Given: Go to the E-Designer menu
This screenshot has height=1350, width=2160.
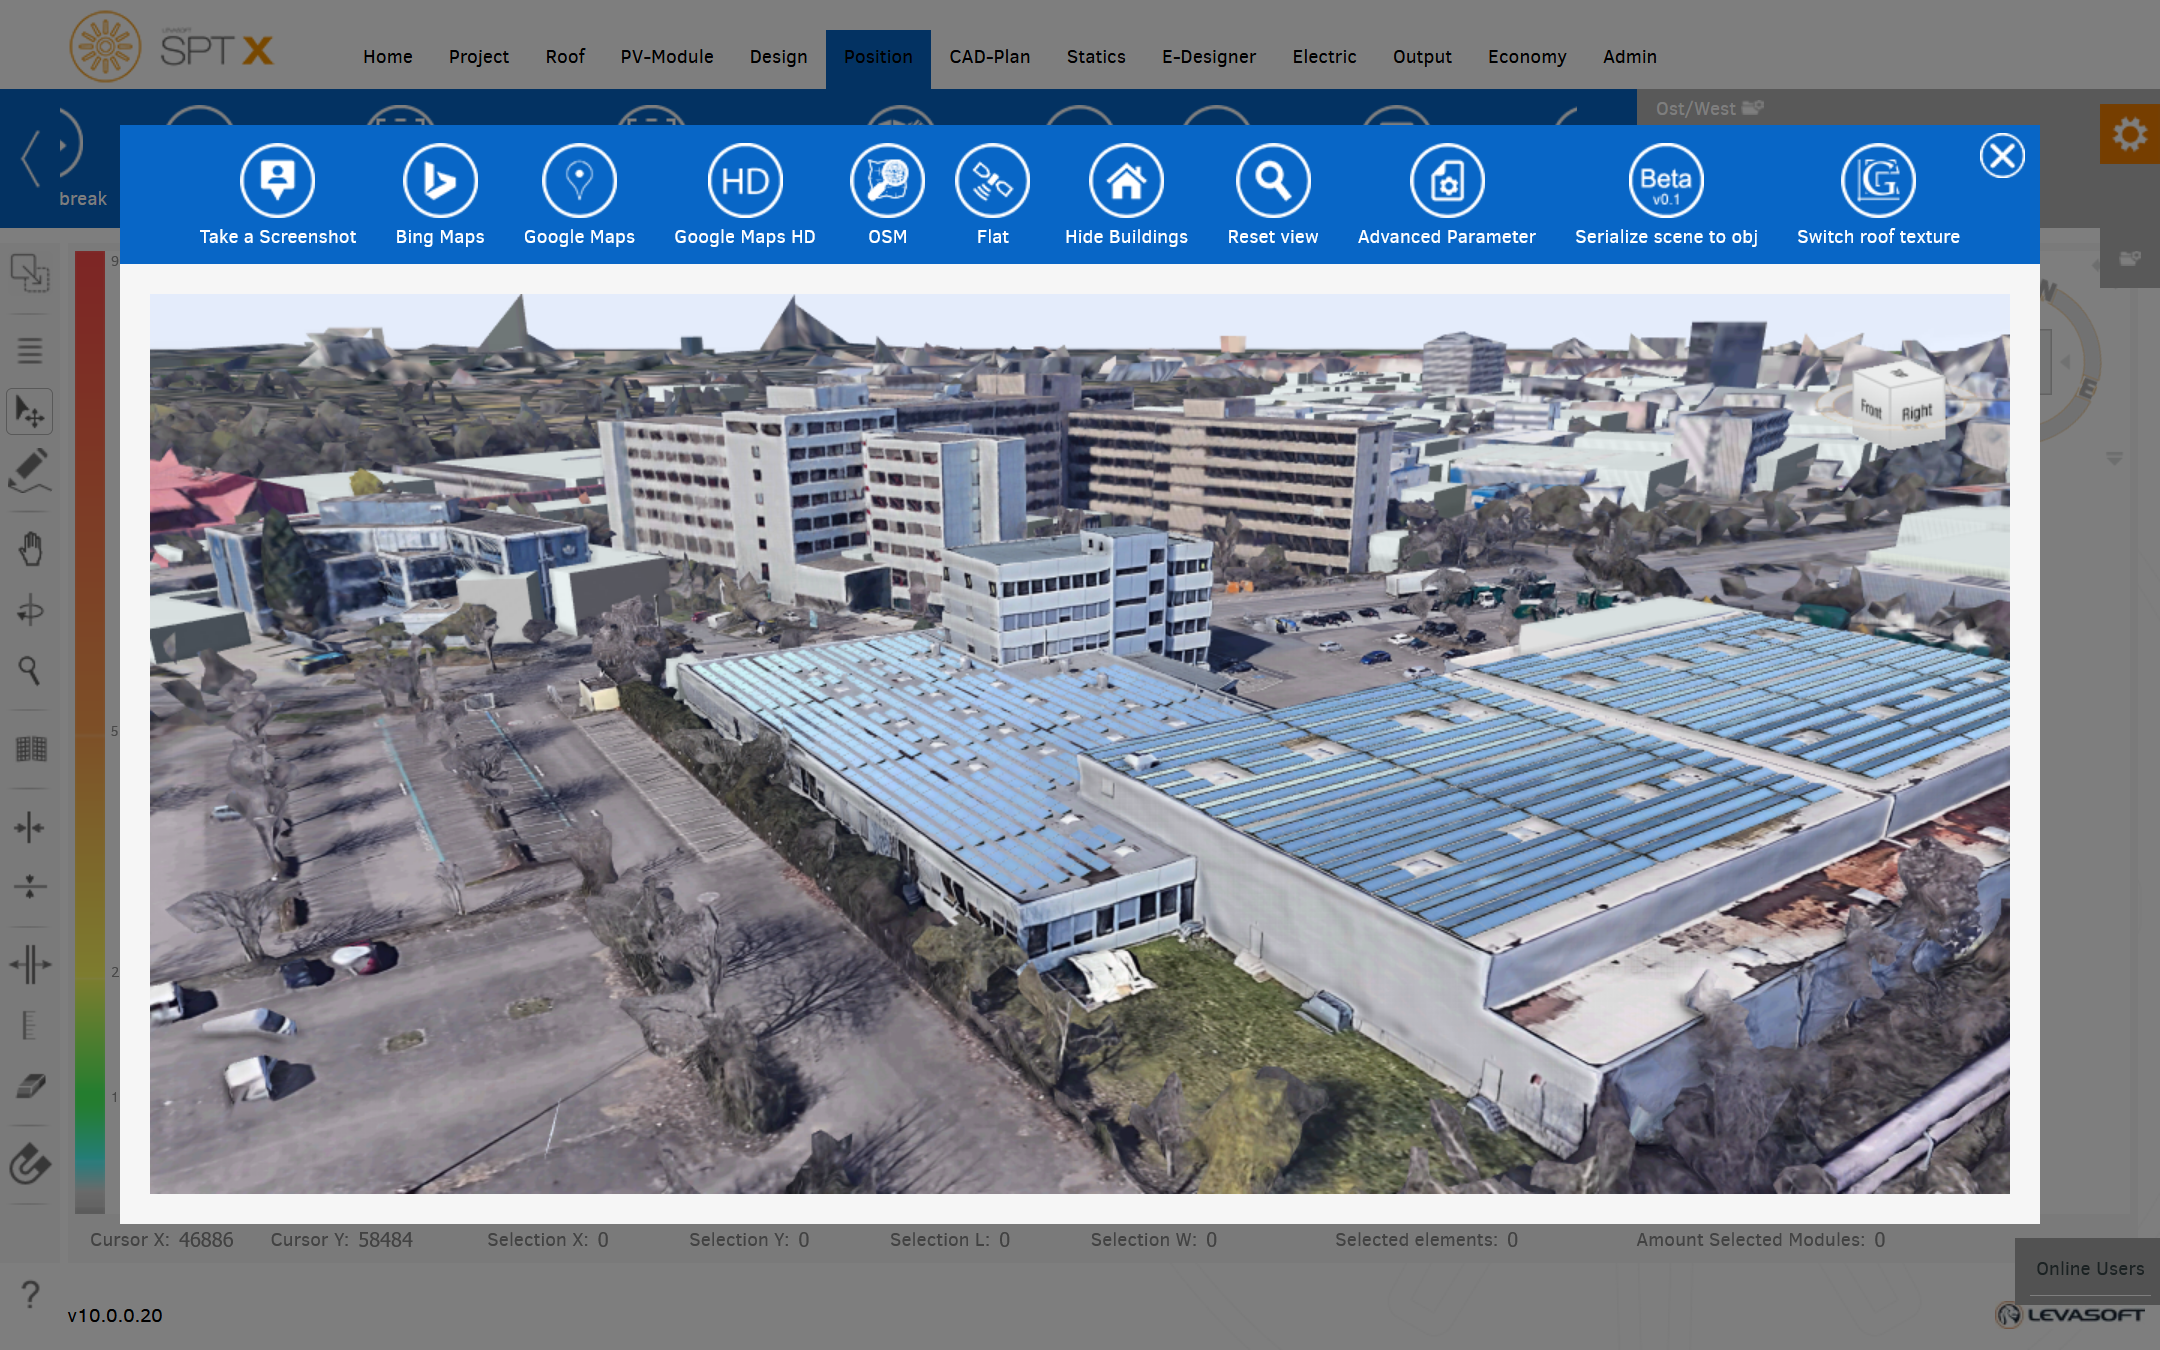Looking at the screenshot, I should coord(1208,57).
